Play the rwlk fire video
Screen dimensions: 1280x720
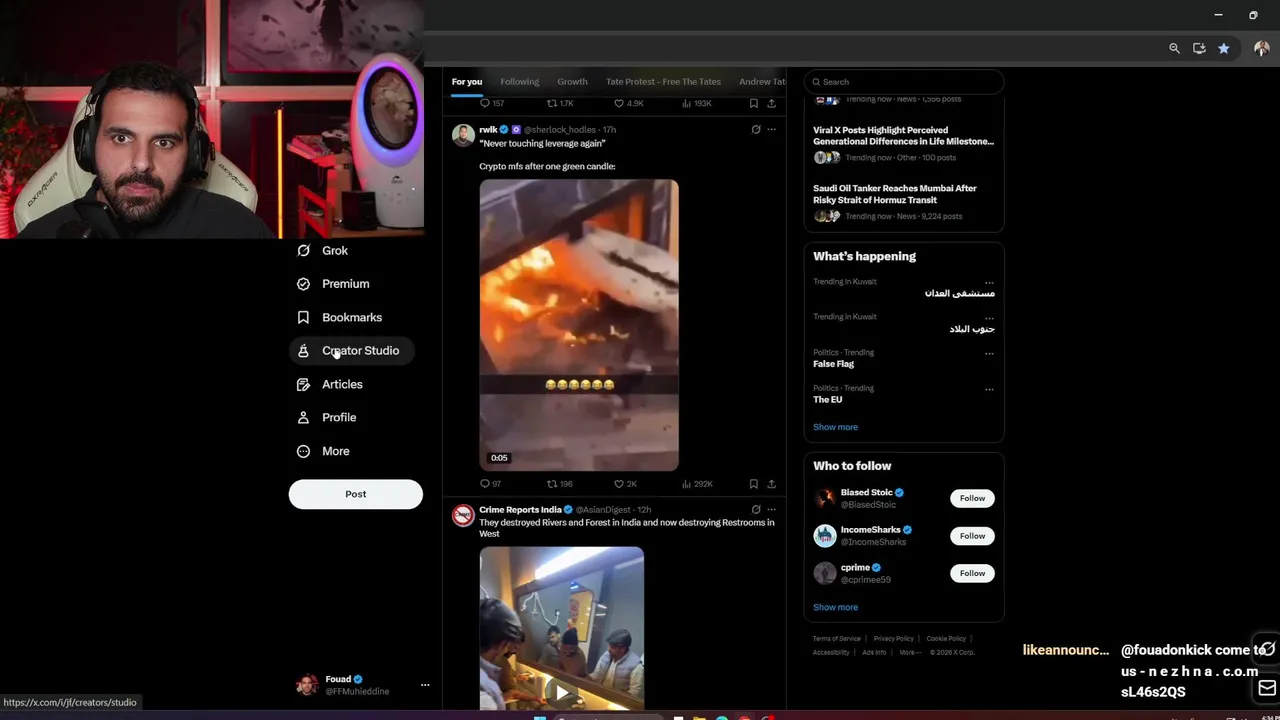pyautogui.click(x=579, y=325)
